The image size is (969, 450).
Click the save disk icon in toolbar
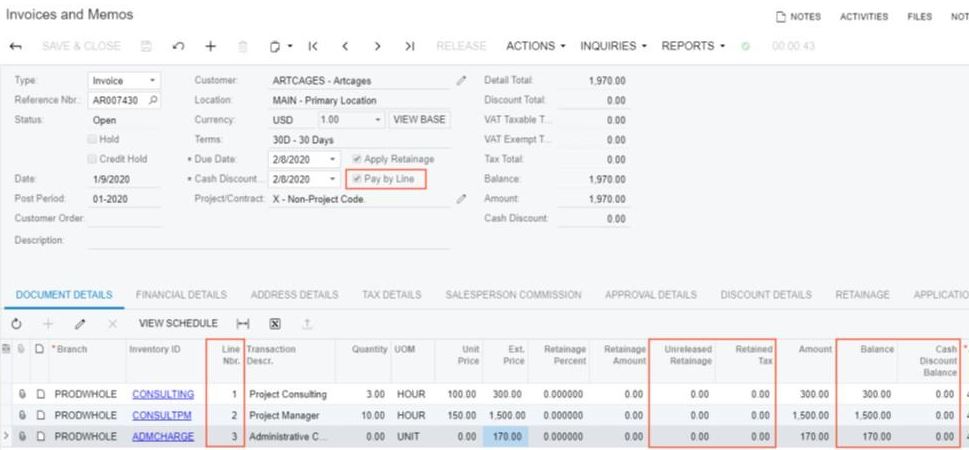(x=146, y=46)
